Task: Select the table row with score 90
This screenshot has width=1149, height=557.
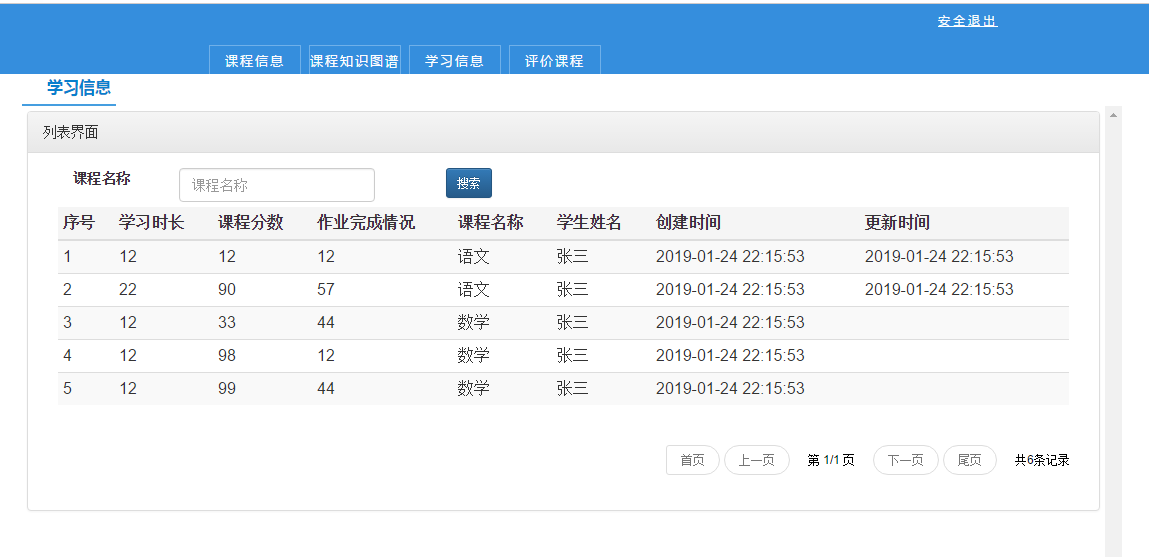Action: point(562,290)
